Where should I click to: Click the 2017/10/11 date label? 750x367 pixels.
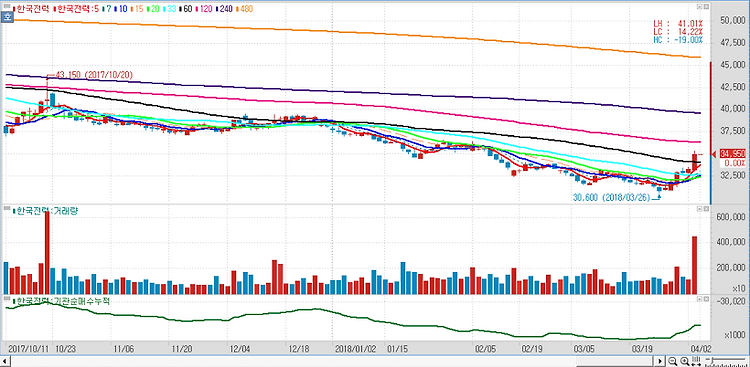pyautogui.click(x=29, y=348)
